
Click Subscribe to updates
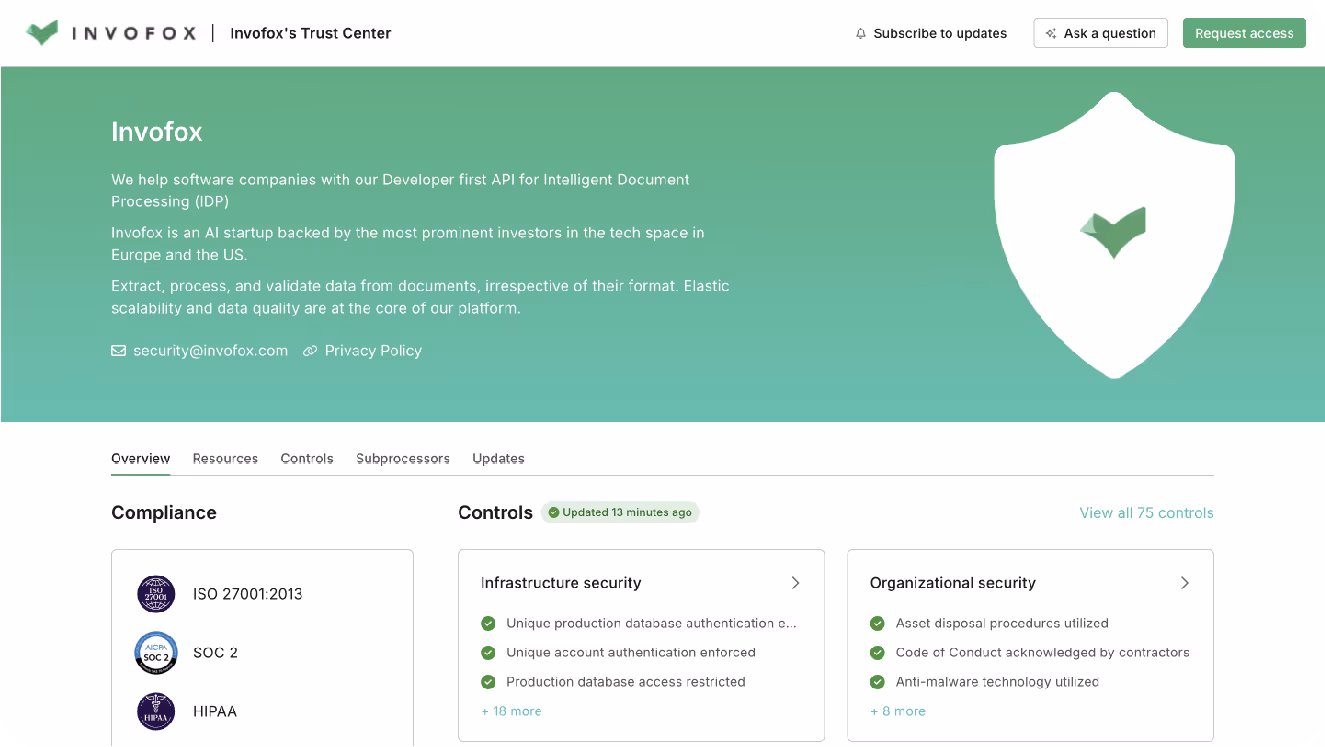click(931, 33)
